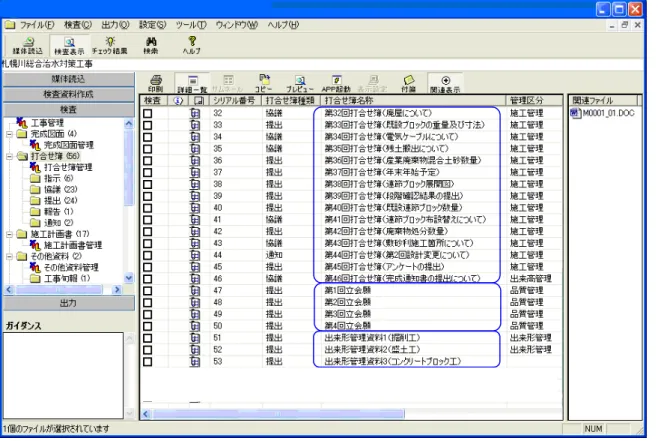Select 打合せ簿管理 tree node
The image size is (658, 441).
[x=68, y=167]
